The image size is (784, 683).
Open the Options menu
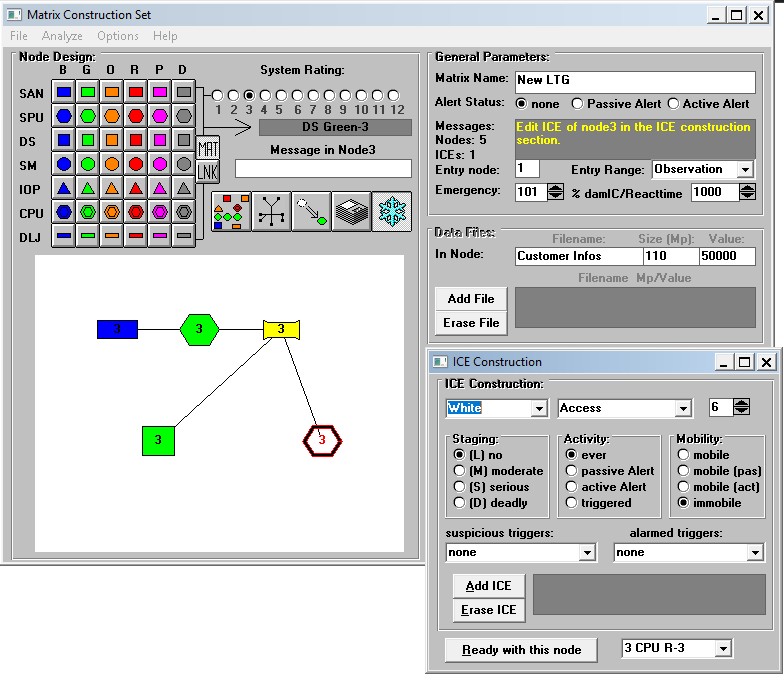[118, 36]
